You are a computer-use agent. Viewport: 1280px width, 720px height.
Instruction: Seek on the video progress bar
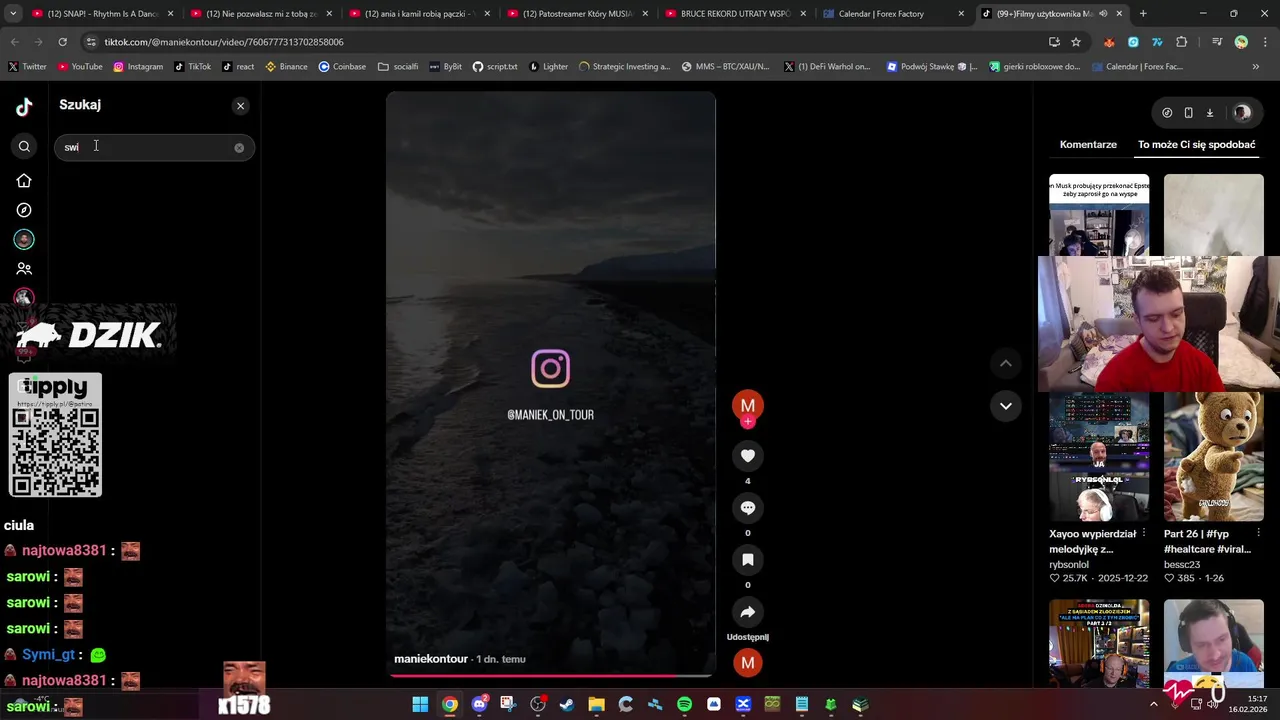(x=550, y=675)
